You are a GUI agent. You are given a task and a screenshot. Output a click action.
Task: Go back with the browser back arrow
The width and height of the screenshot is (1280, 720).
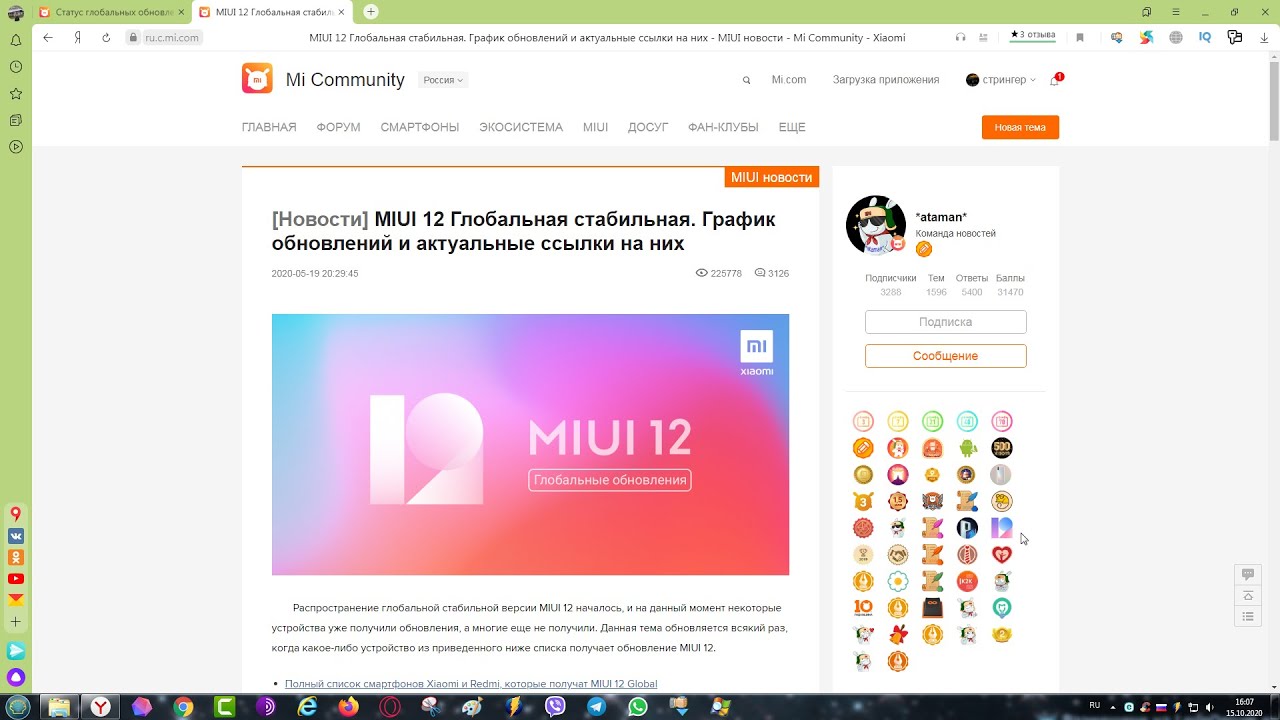point(48,38)
